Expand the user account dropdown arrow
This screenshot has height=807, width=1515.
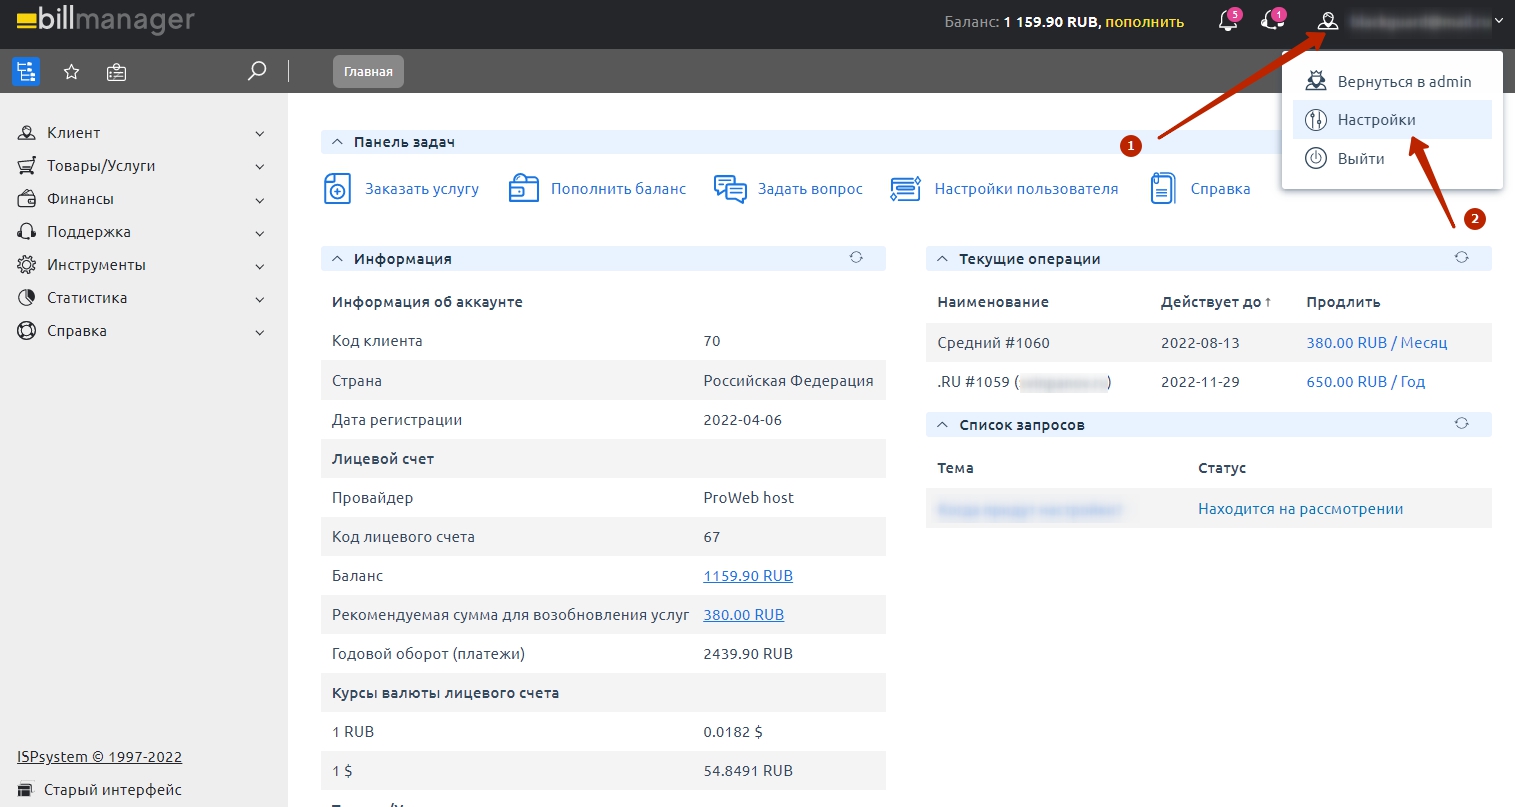pos(1499,21)
